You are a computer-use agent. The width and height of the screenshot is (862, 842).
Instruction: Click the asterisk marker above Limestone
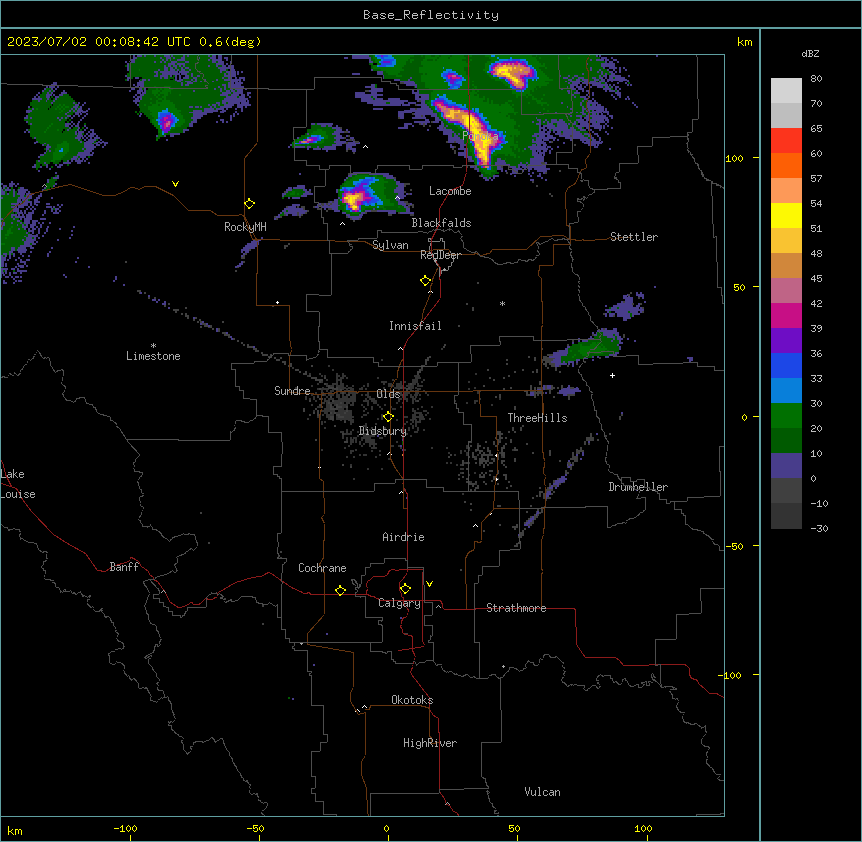click(x=153, y=345)
